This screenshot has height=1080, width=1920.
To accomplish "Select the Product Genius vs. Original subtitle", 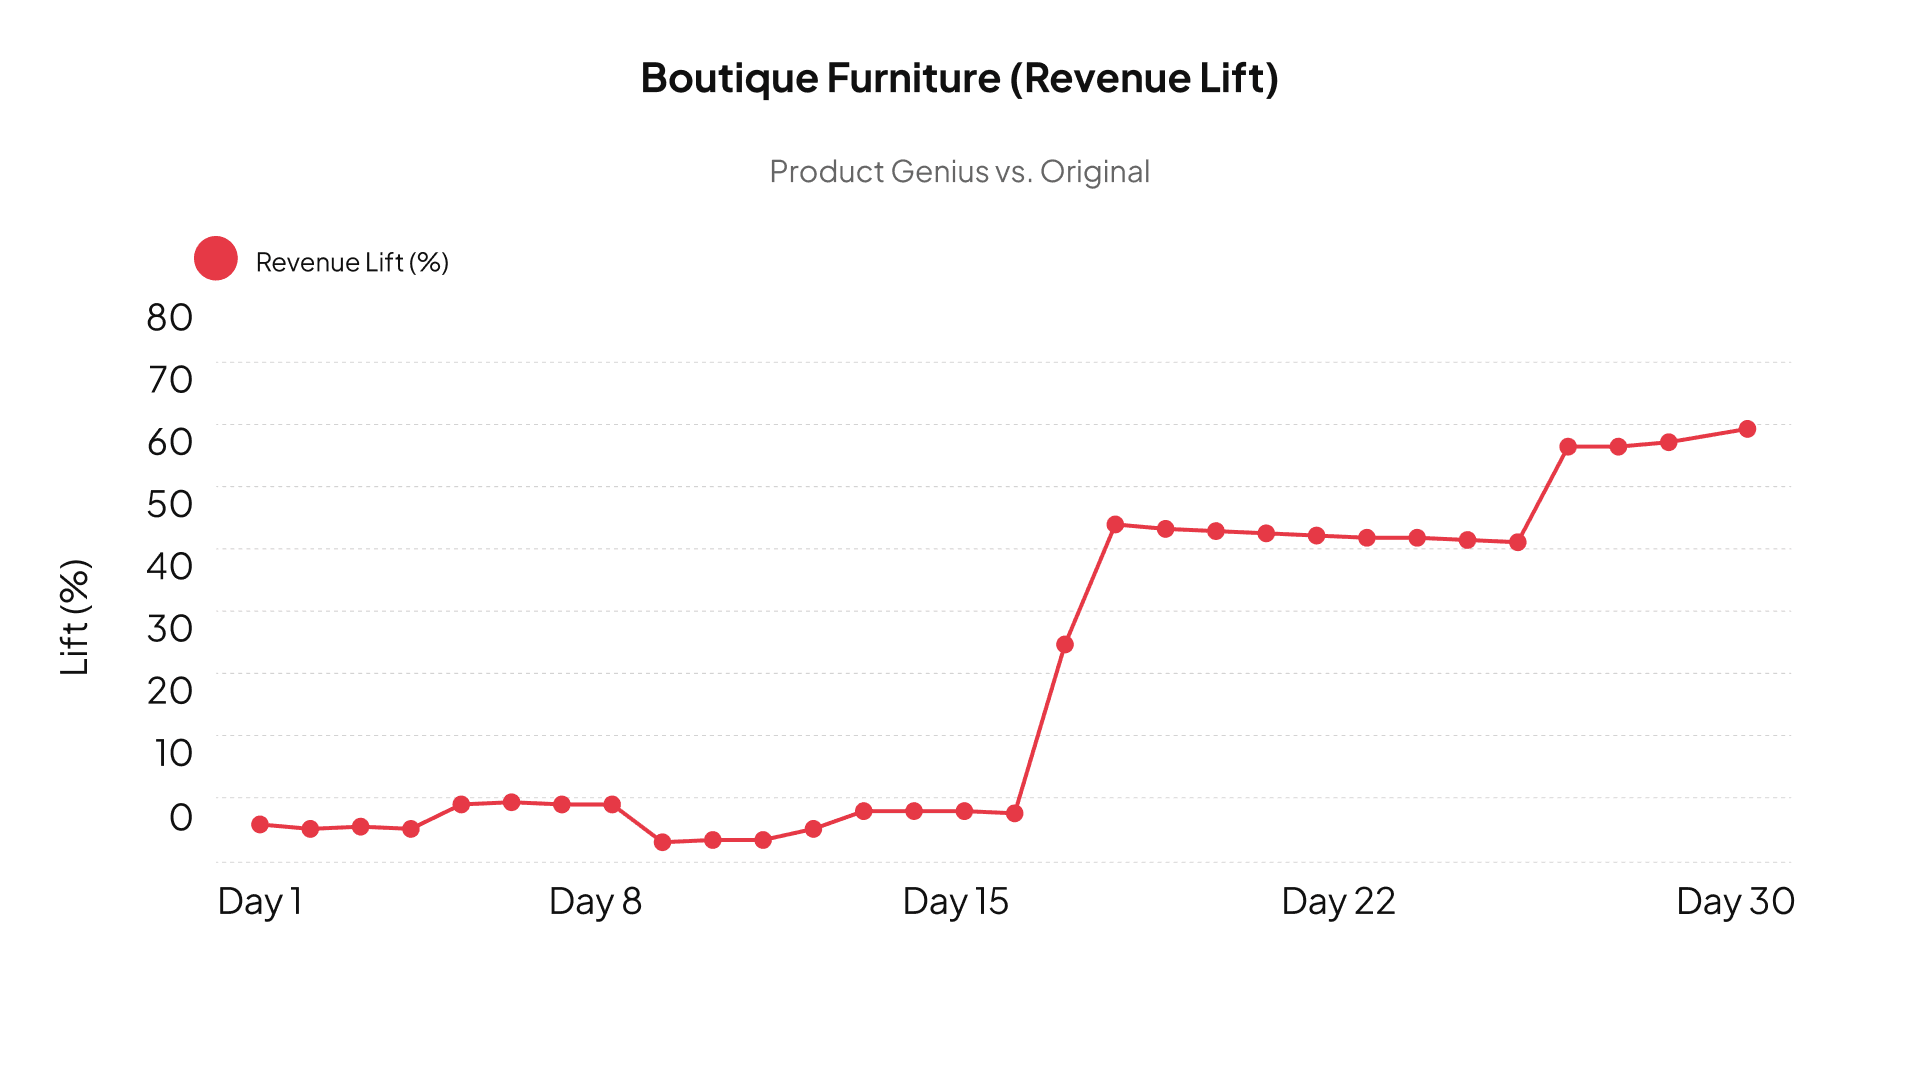I will click(x=959, y=172).
